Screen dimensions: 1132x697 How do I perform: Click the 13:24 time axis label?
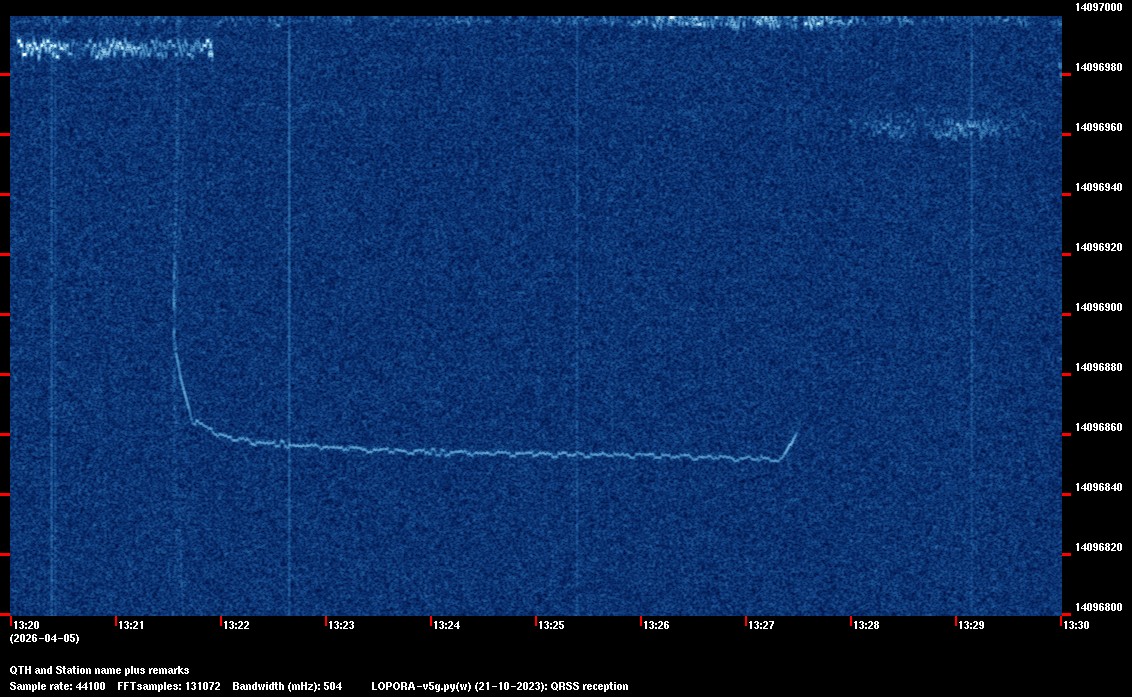(x=447, y=625)
